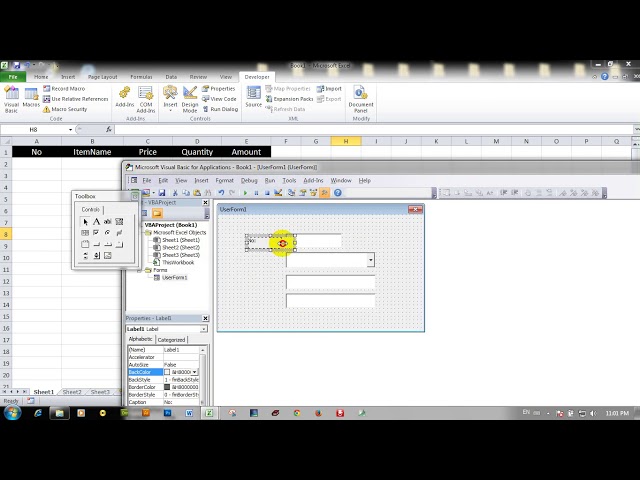The image size is (640, 480).
Task: Toggle Design Mode in the VBA toolbar
Action: 278,193
